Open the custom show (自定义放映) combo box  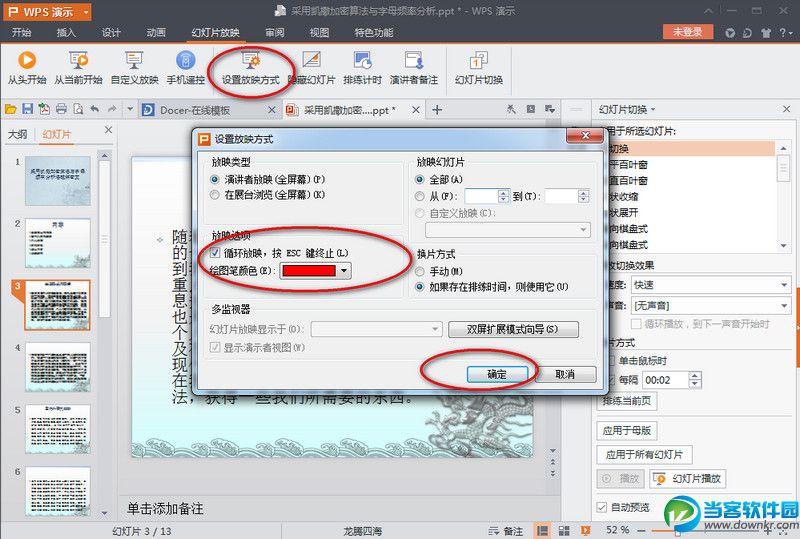[508, 230]
